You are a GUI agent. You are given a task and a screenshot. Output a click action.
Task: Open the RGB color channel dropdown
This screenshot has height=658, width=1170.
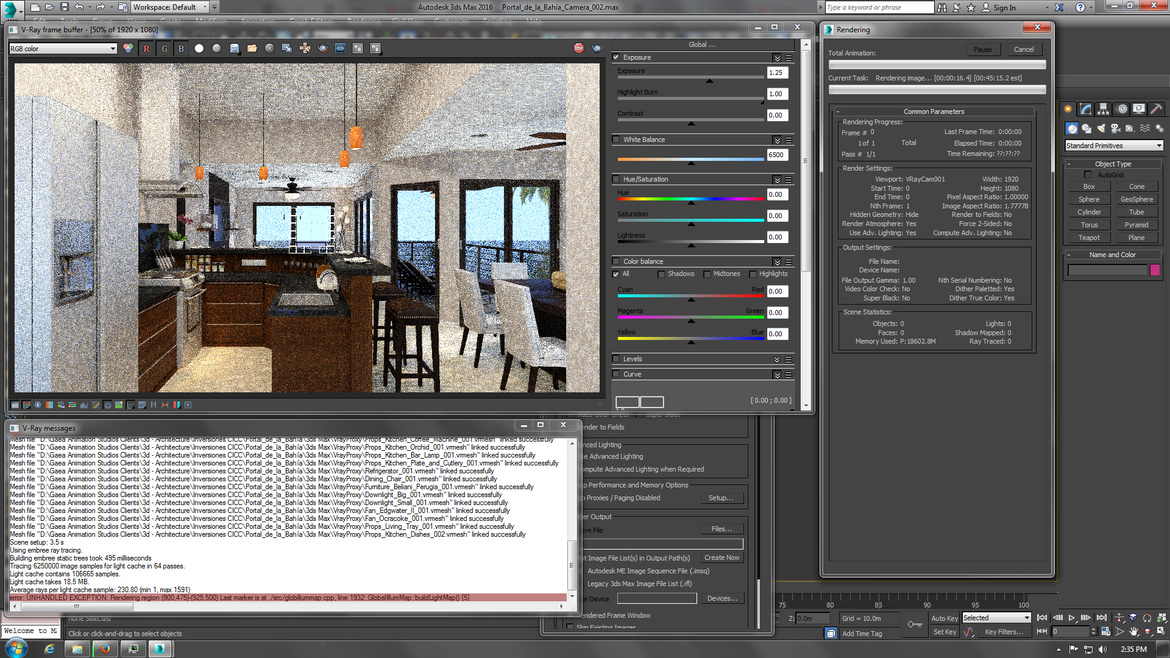[x=63, y=48]
